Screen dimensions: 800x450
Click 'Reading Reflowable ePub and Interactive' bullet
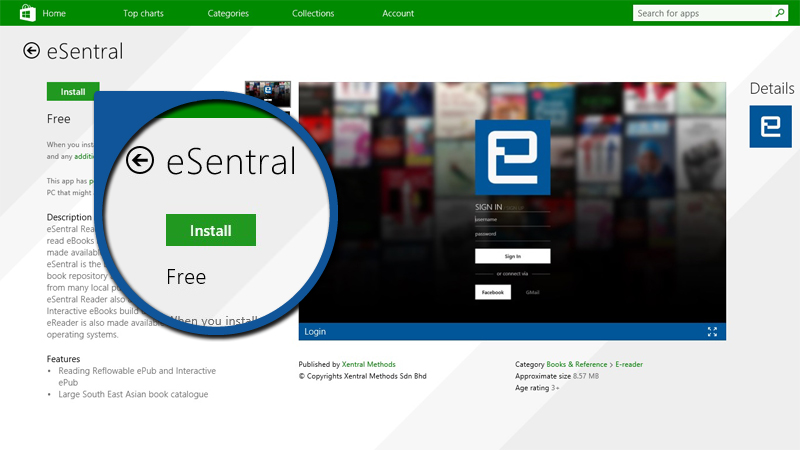[x=137, y=370]
